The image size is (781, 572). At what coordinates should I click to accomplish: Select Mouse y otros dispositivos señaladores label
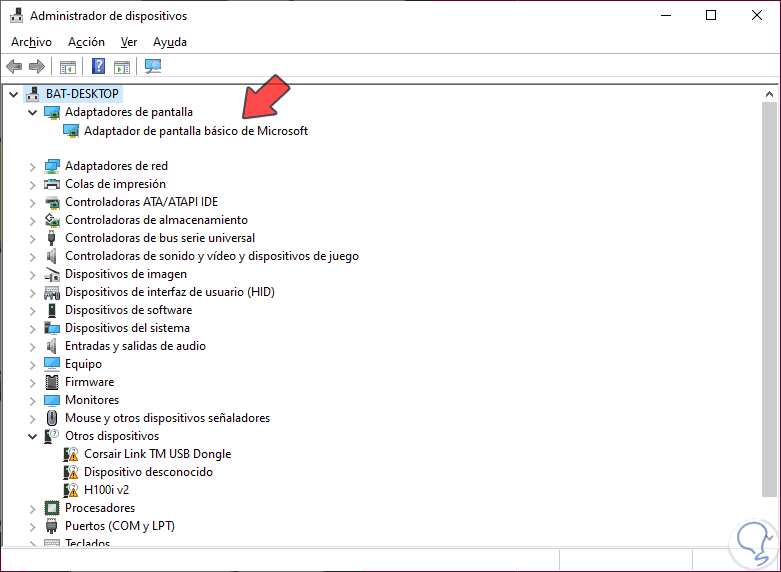[167, 418]
